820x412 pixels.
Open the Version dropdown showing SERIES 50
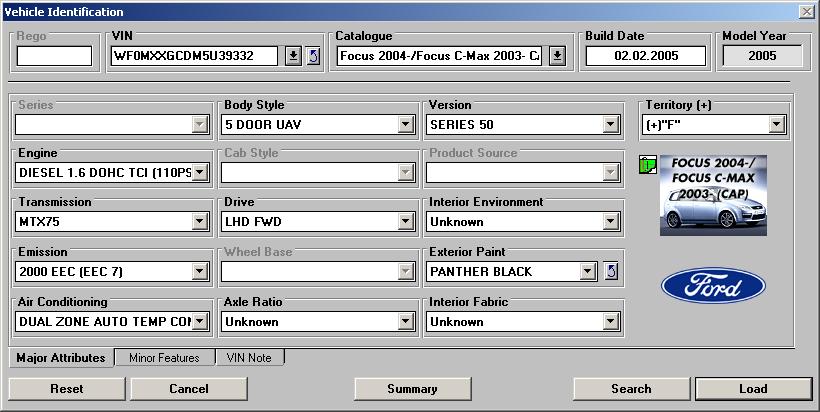(x=610, y=125)
